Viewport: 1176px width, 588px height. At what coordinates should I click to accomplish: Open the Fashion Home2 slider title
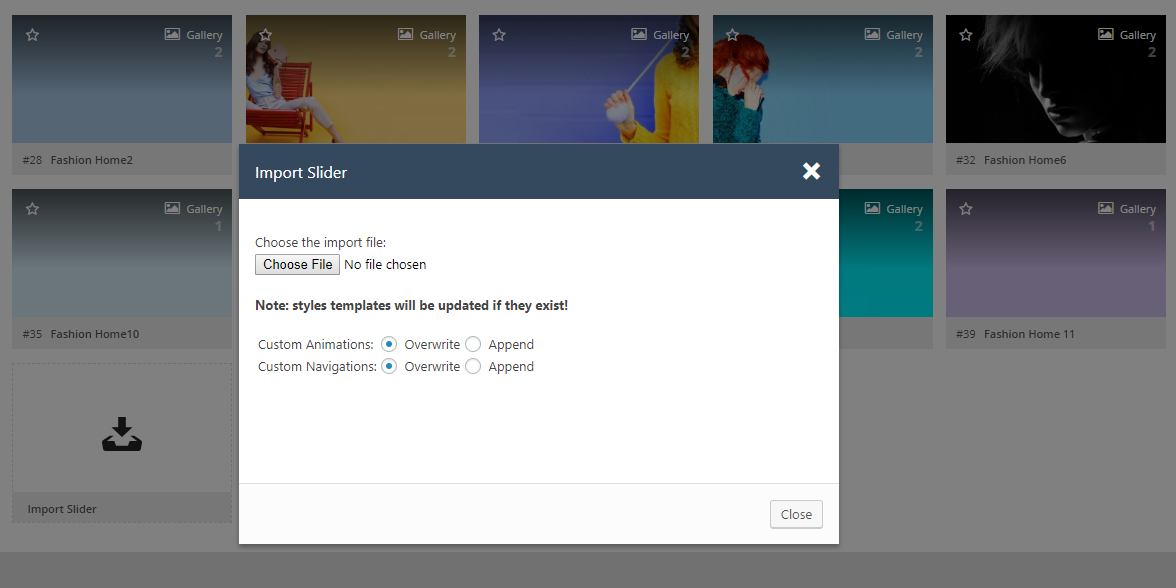coord(91,160)
